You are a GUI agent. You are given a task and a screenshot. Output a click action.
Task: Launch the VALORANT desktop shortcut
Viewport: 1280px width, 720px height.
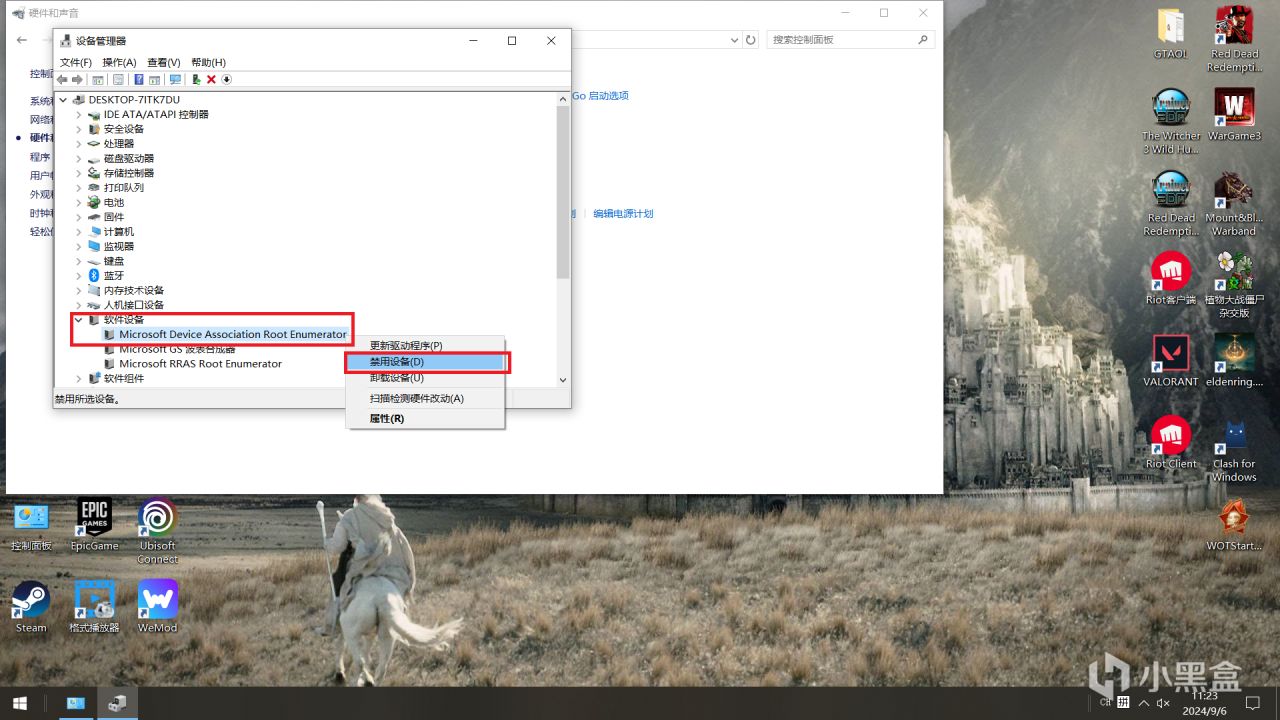1171,361
